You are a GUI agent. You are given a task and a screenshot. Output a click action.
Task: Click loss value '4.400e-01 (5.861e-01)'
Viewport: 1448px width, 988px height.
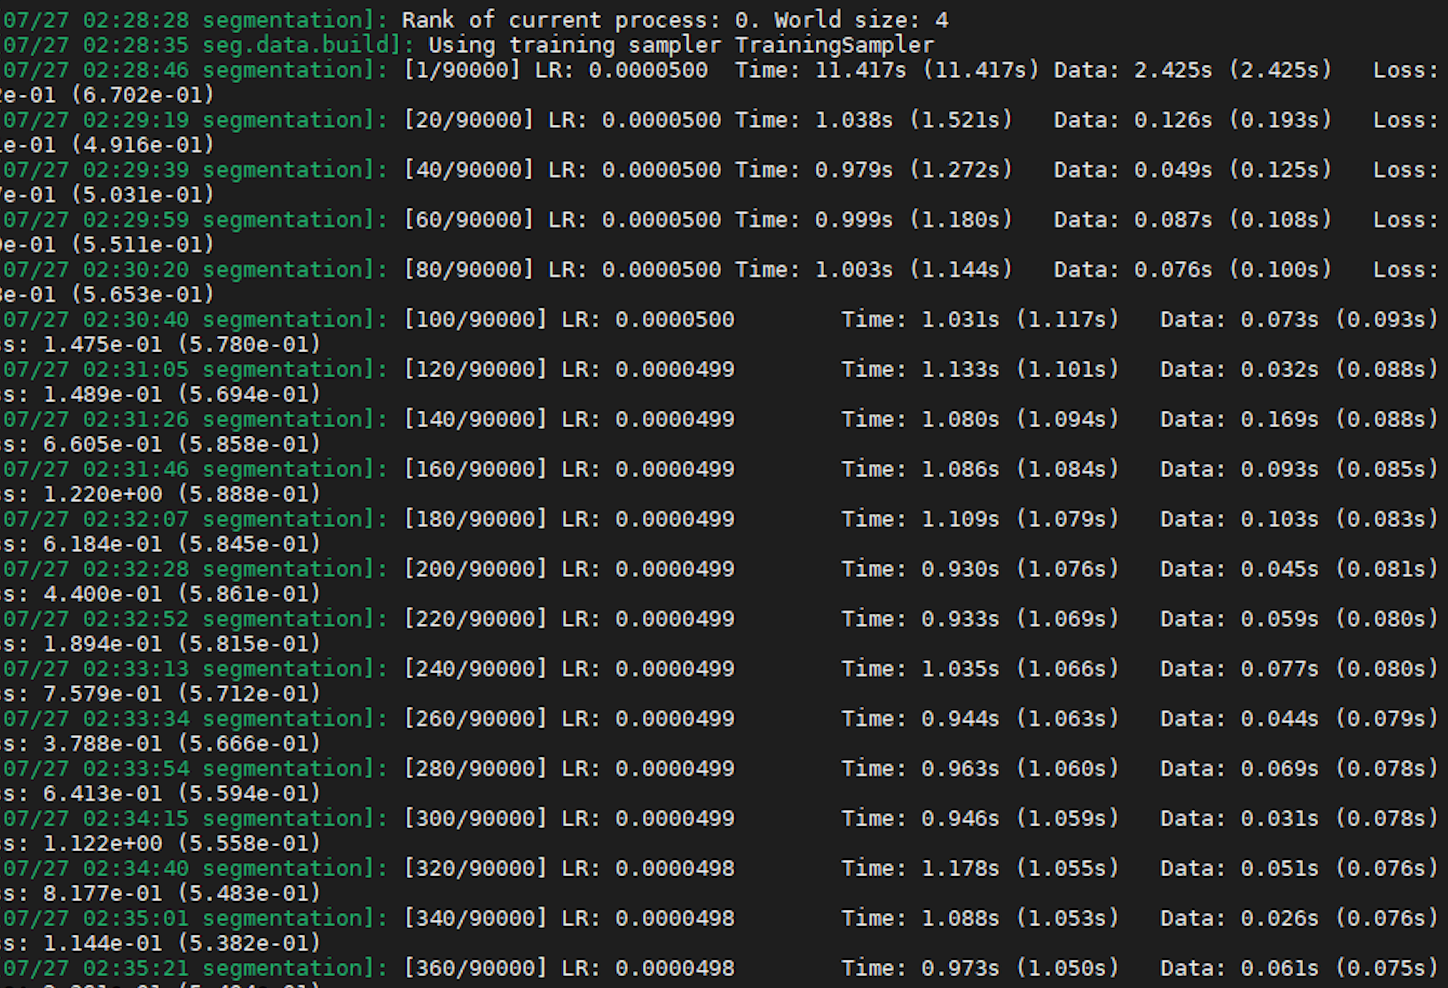click(x=182, y=595)
